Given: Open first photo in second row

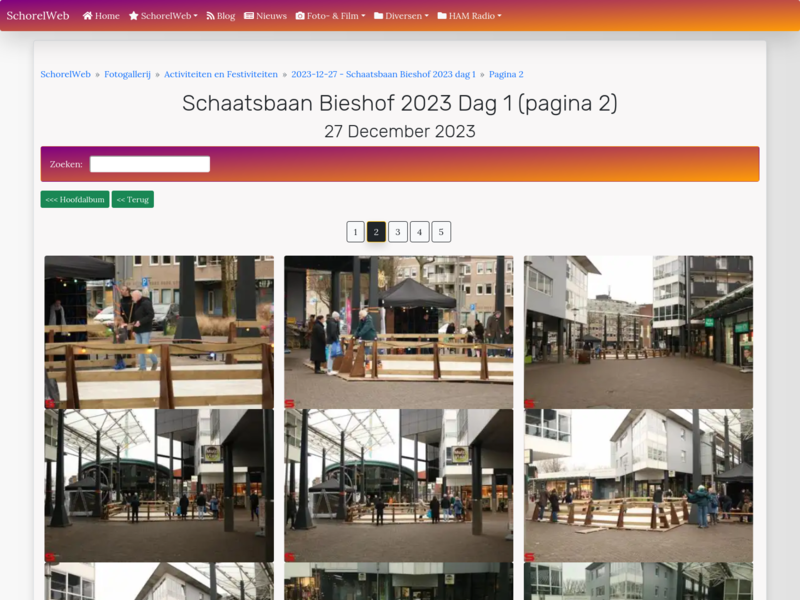Looking at the screenshot, I should (159, 485).
